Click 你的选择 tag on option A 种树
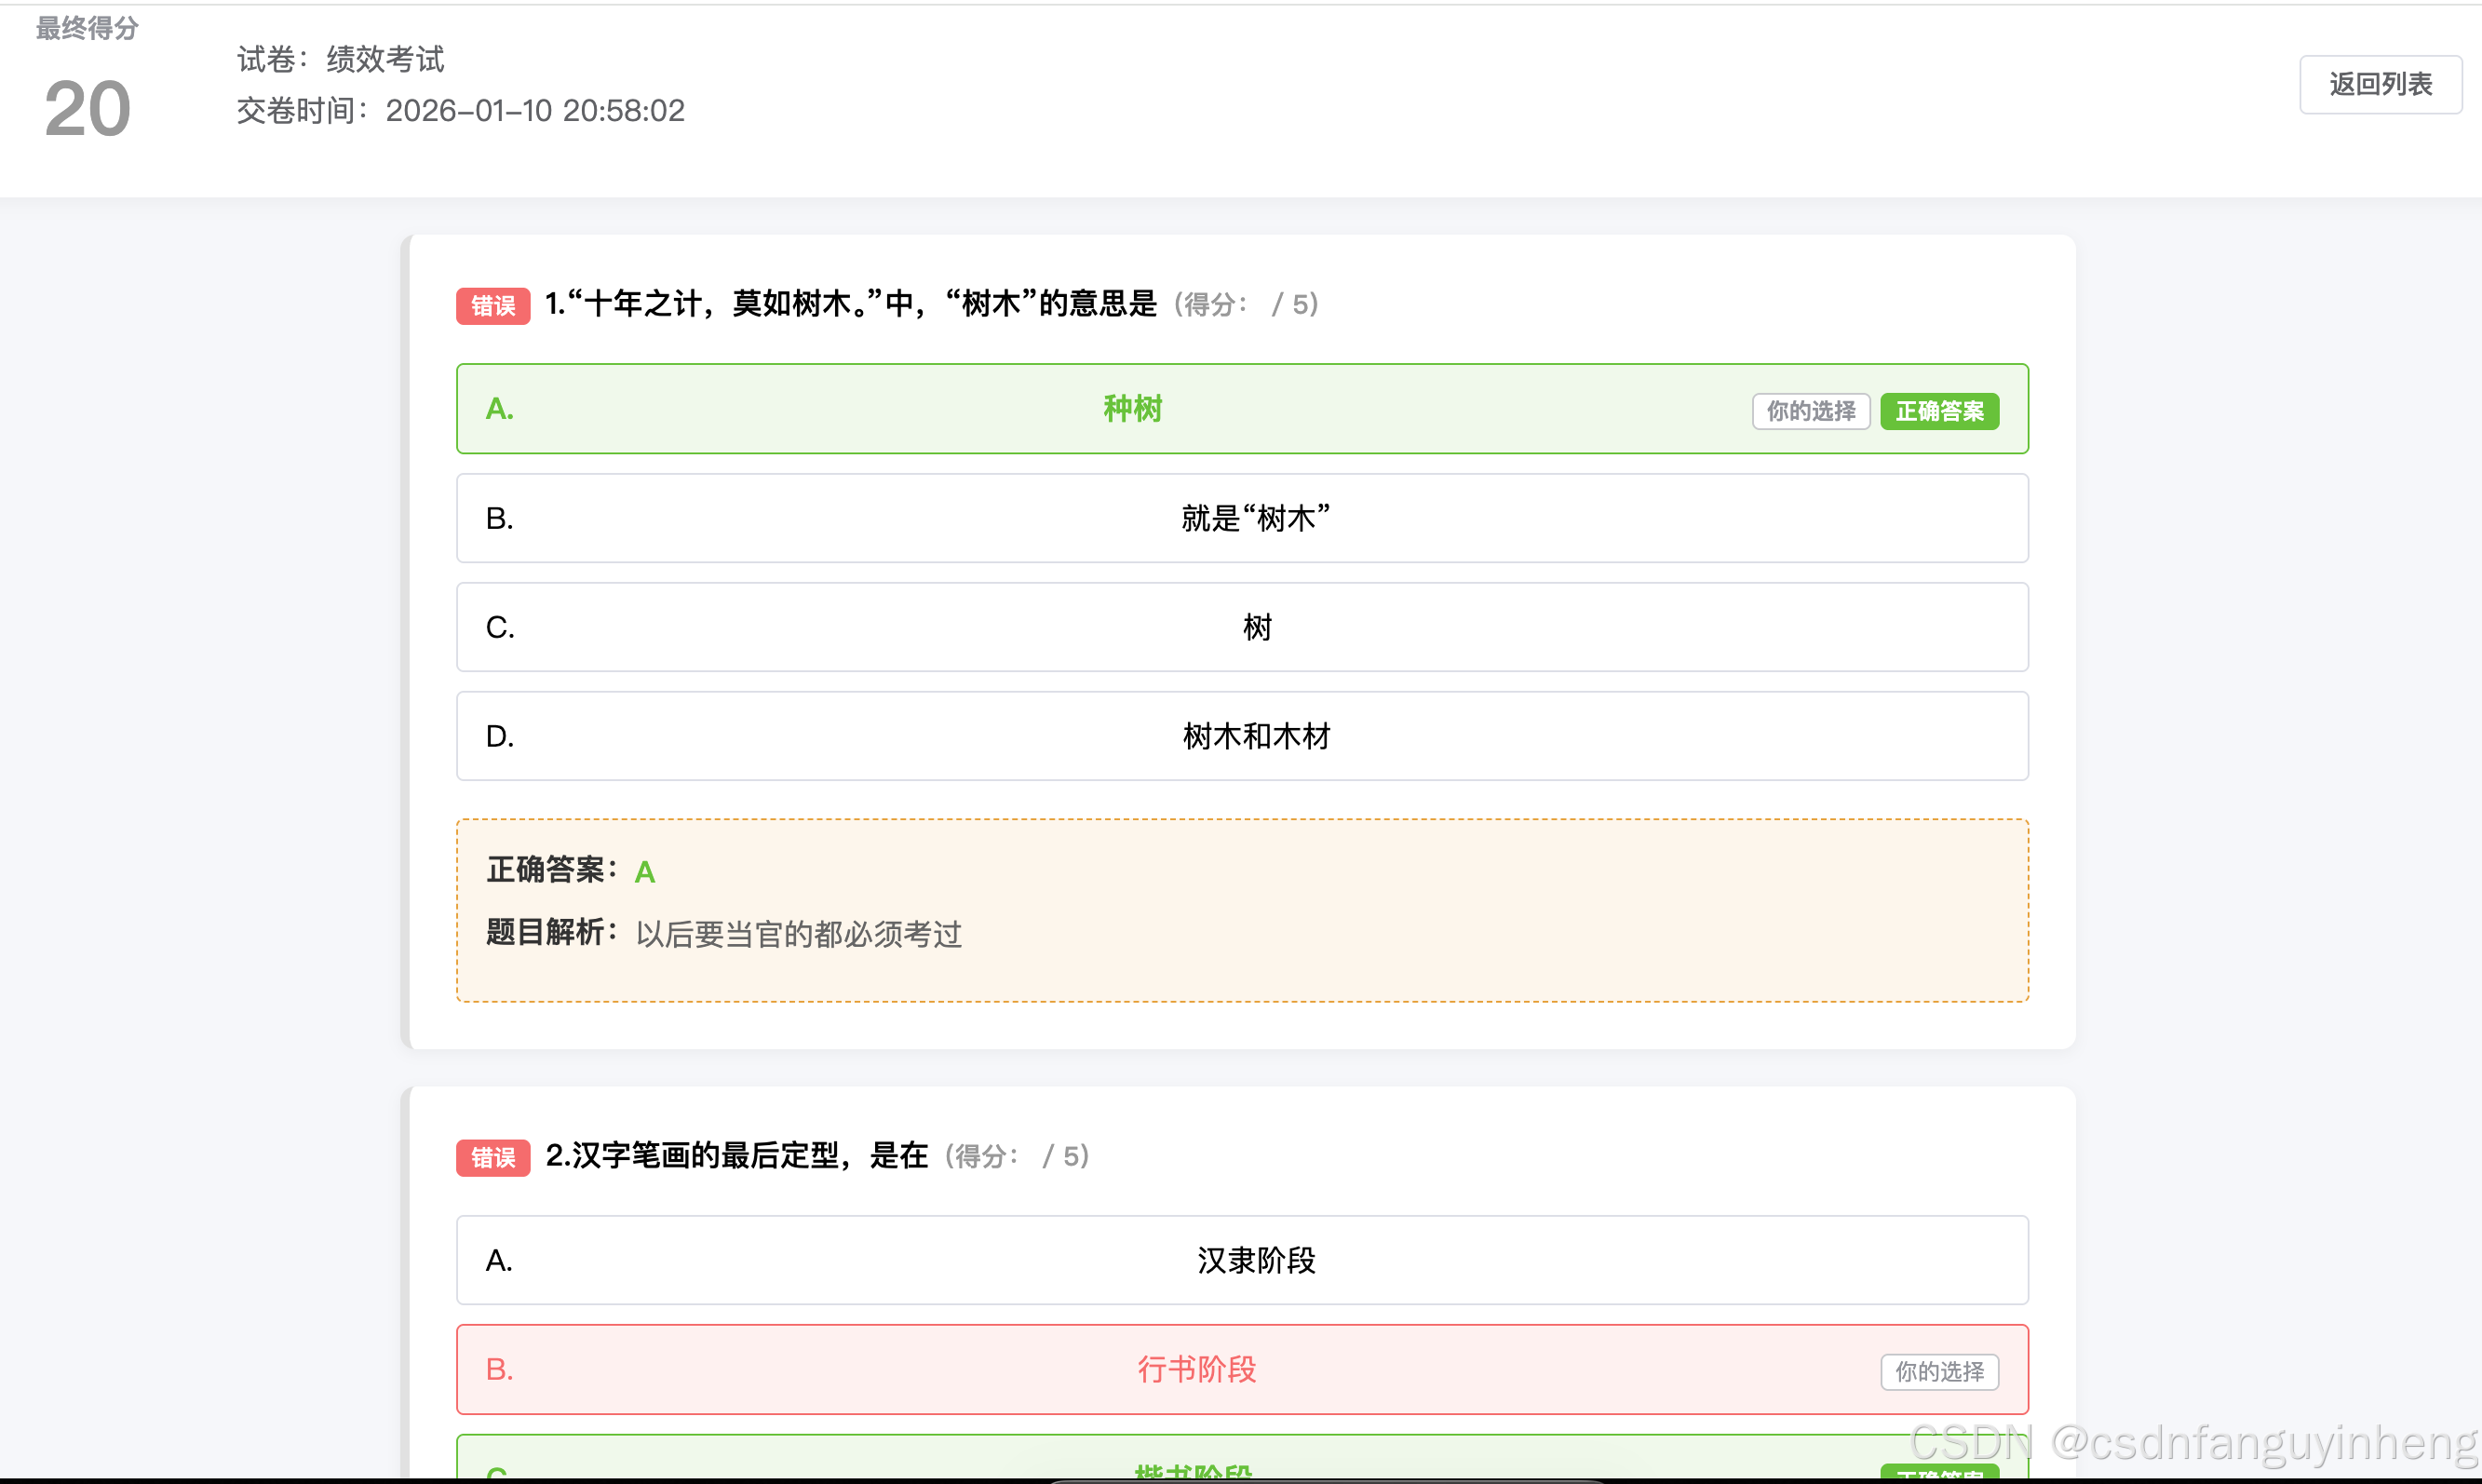The width and height of the screenshot is (2482, 1484). click(1810, 411)
